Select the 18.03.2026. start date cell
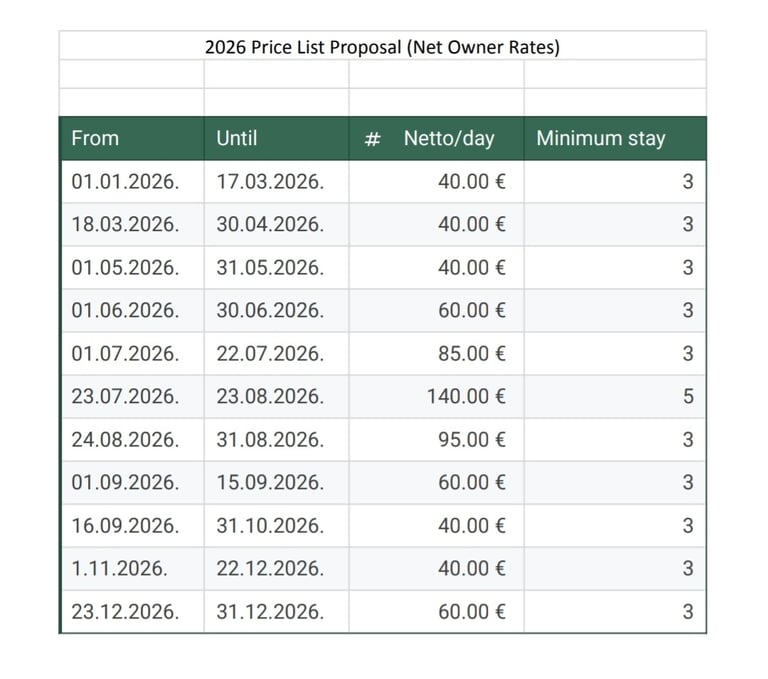Screen dimensions: 768x679 [x=126, y=225]
